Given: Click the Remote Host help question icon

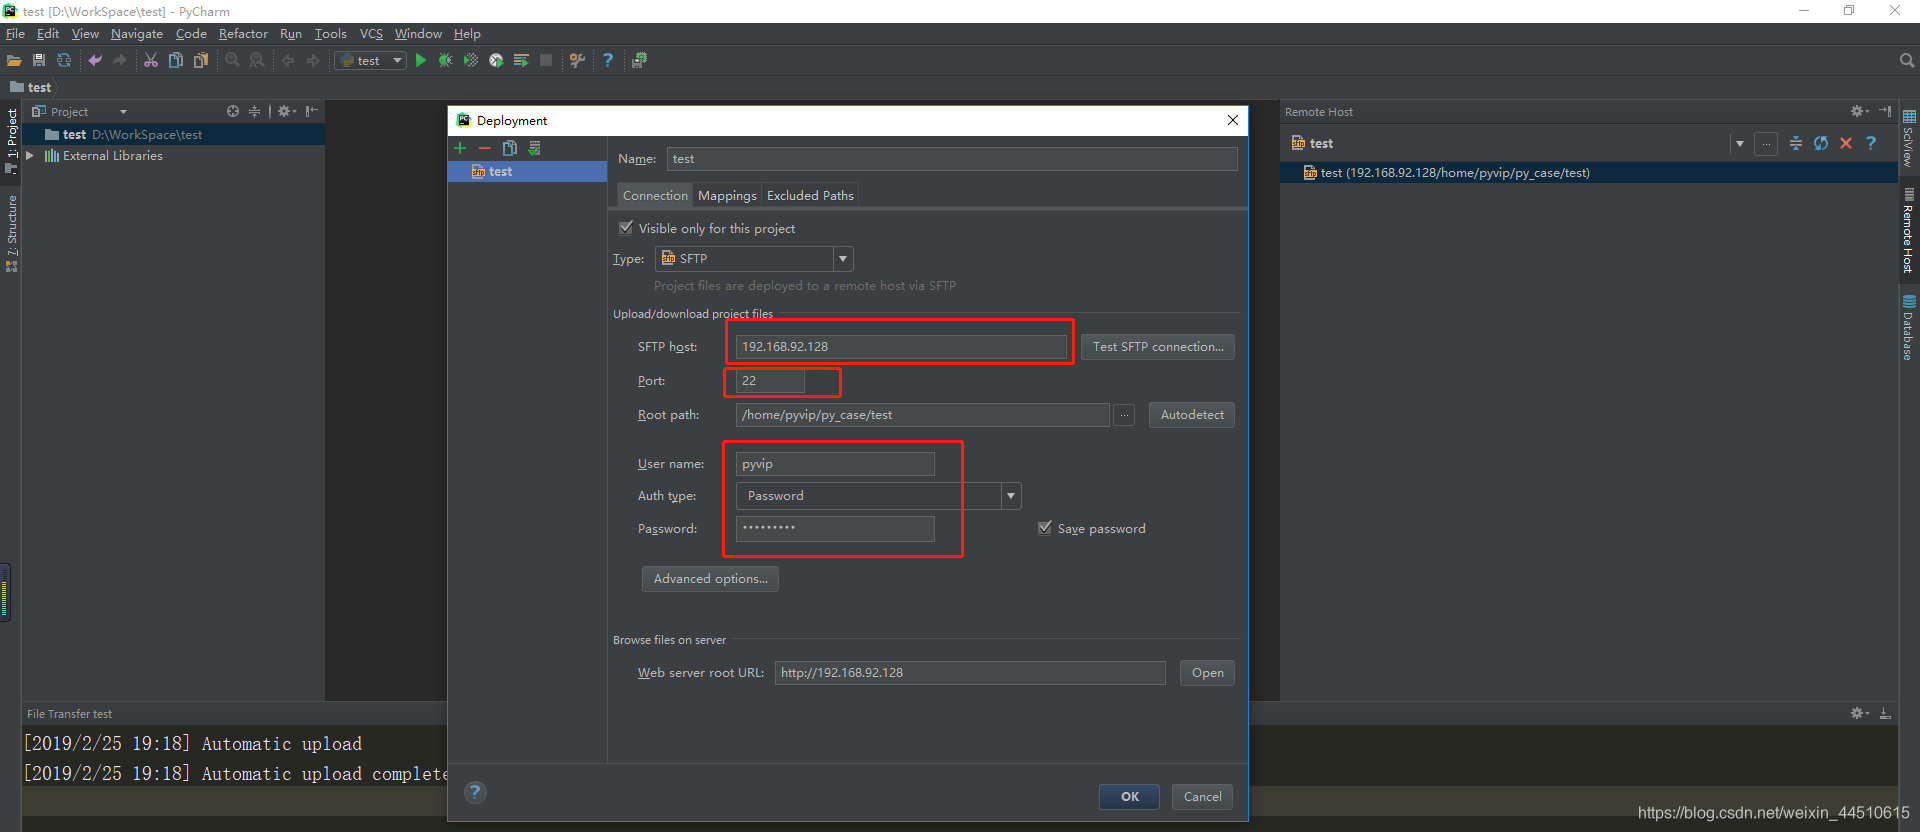Looking at the screenshot, I should (x=1871, y=143).
